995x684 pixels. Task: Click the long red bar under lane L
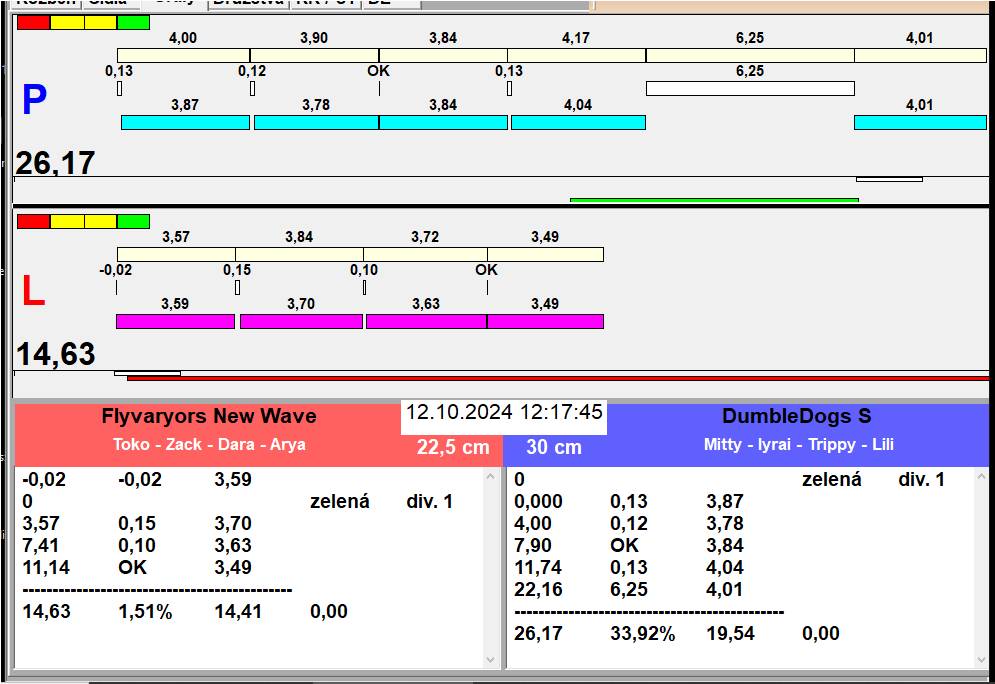558,378
